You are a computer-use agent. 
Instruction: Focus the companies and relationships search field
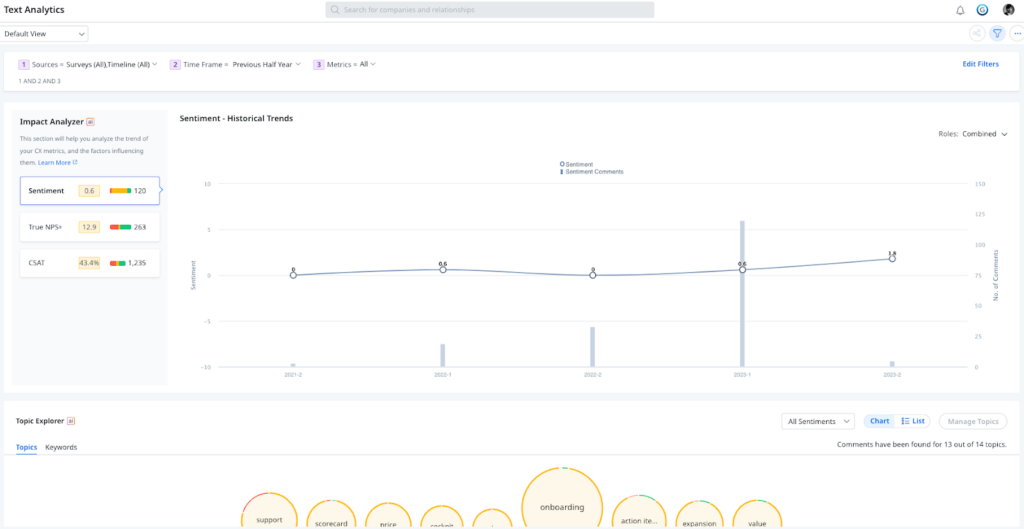point(490,10)
